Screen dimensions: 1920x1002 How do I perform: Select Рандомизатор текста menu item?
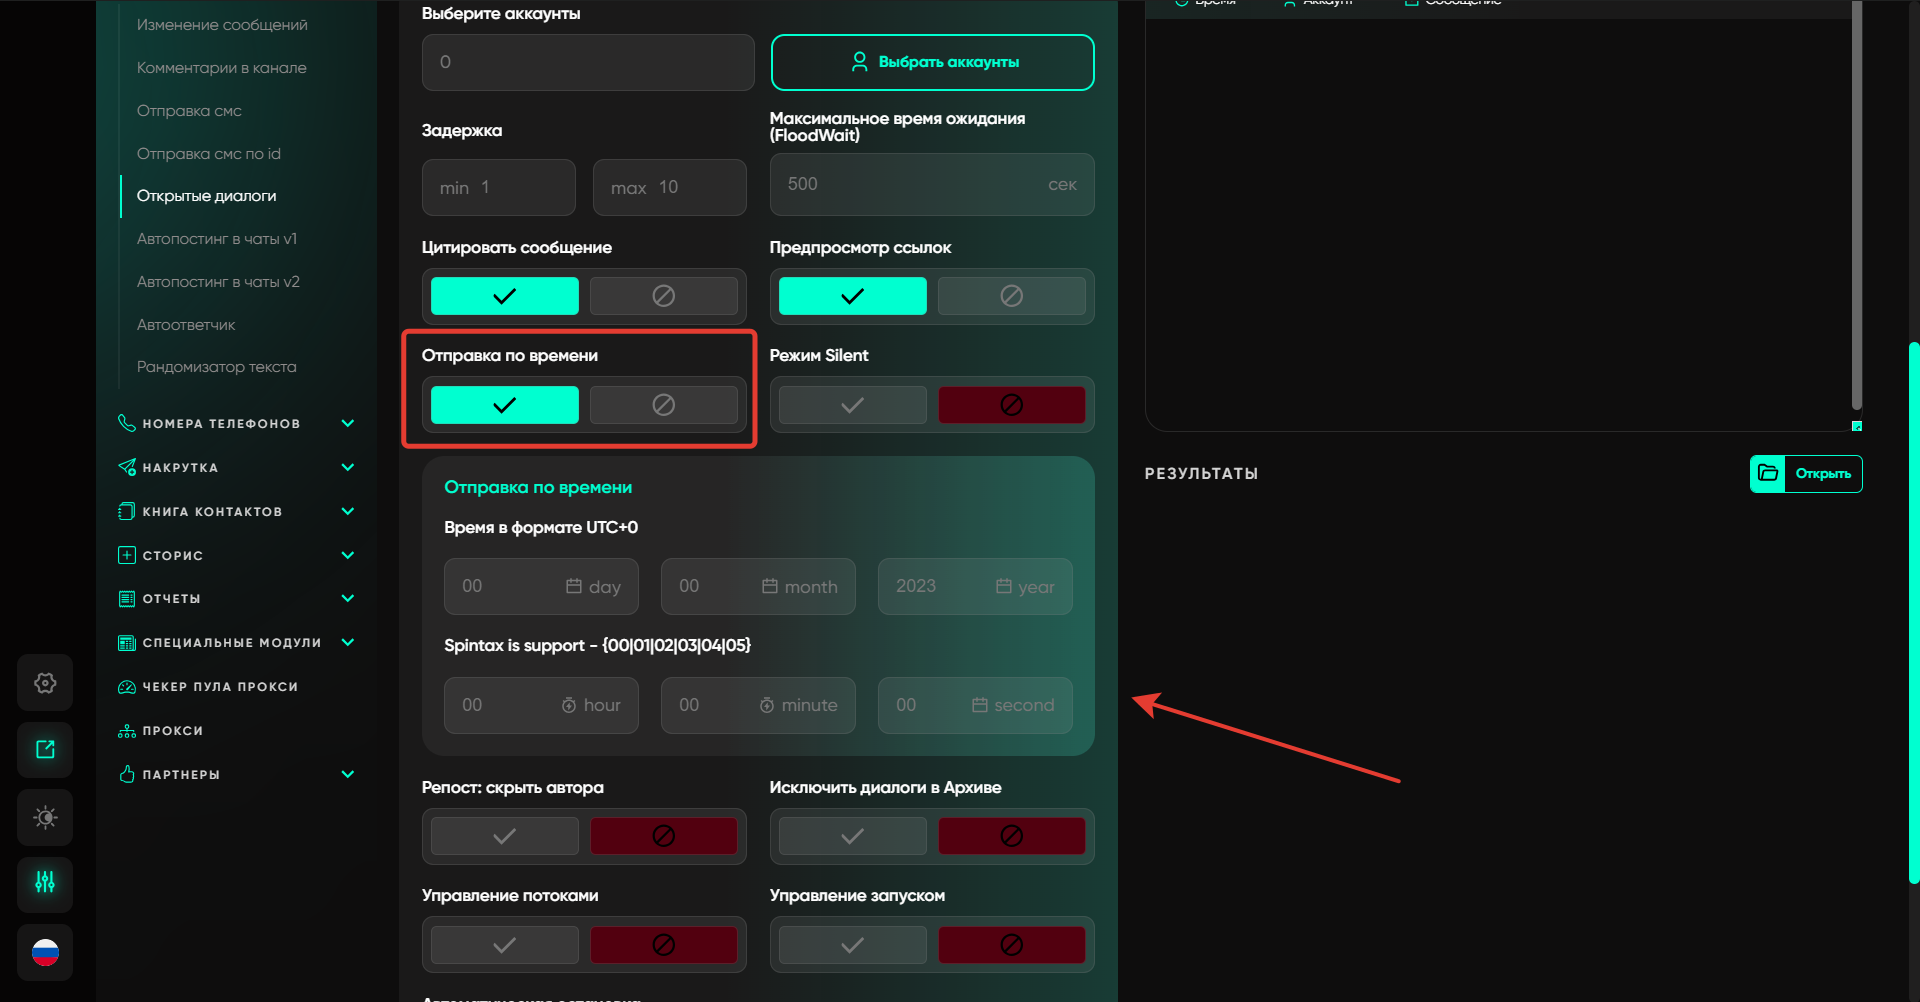coord(216,367)
